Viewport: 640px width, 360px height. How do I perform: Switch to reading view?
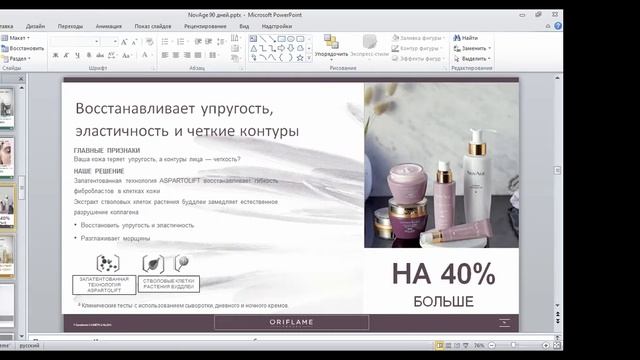[x=457, y=345]
